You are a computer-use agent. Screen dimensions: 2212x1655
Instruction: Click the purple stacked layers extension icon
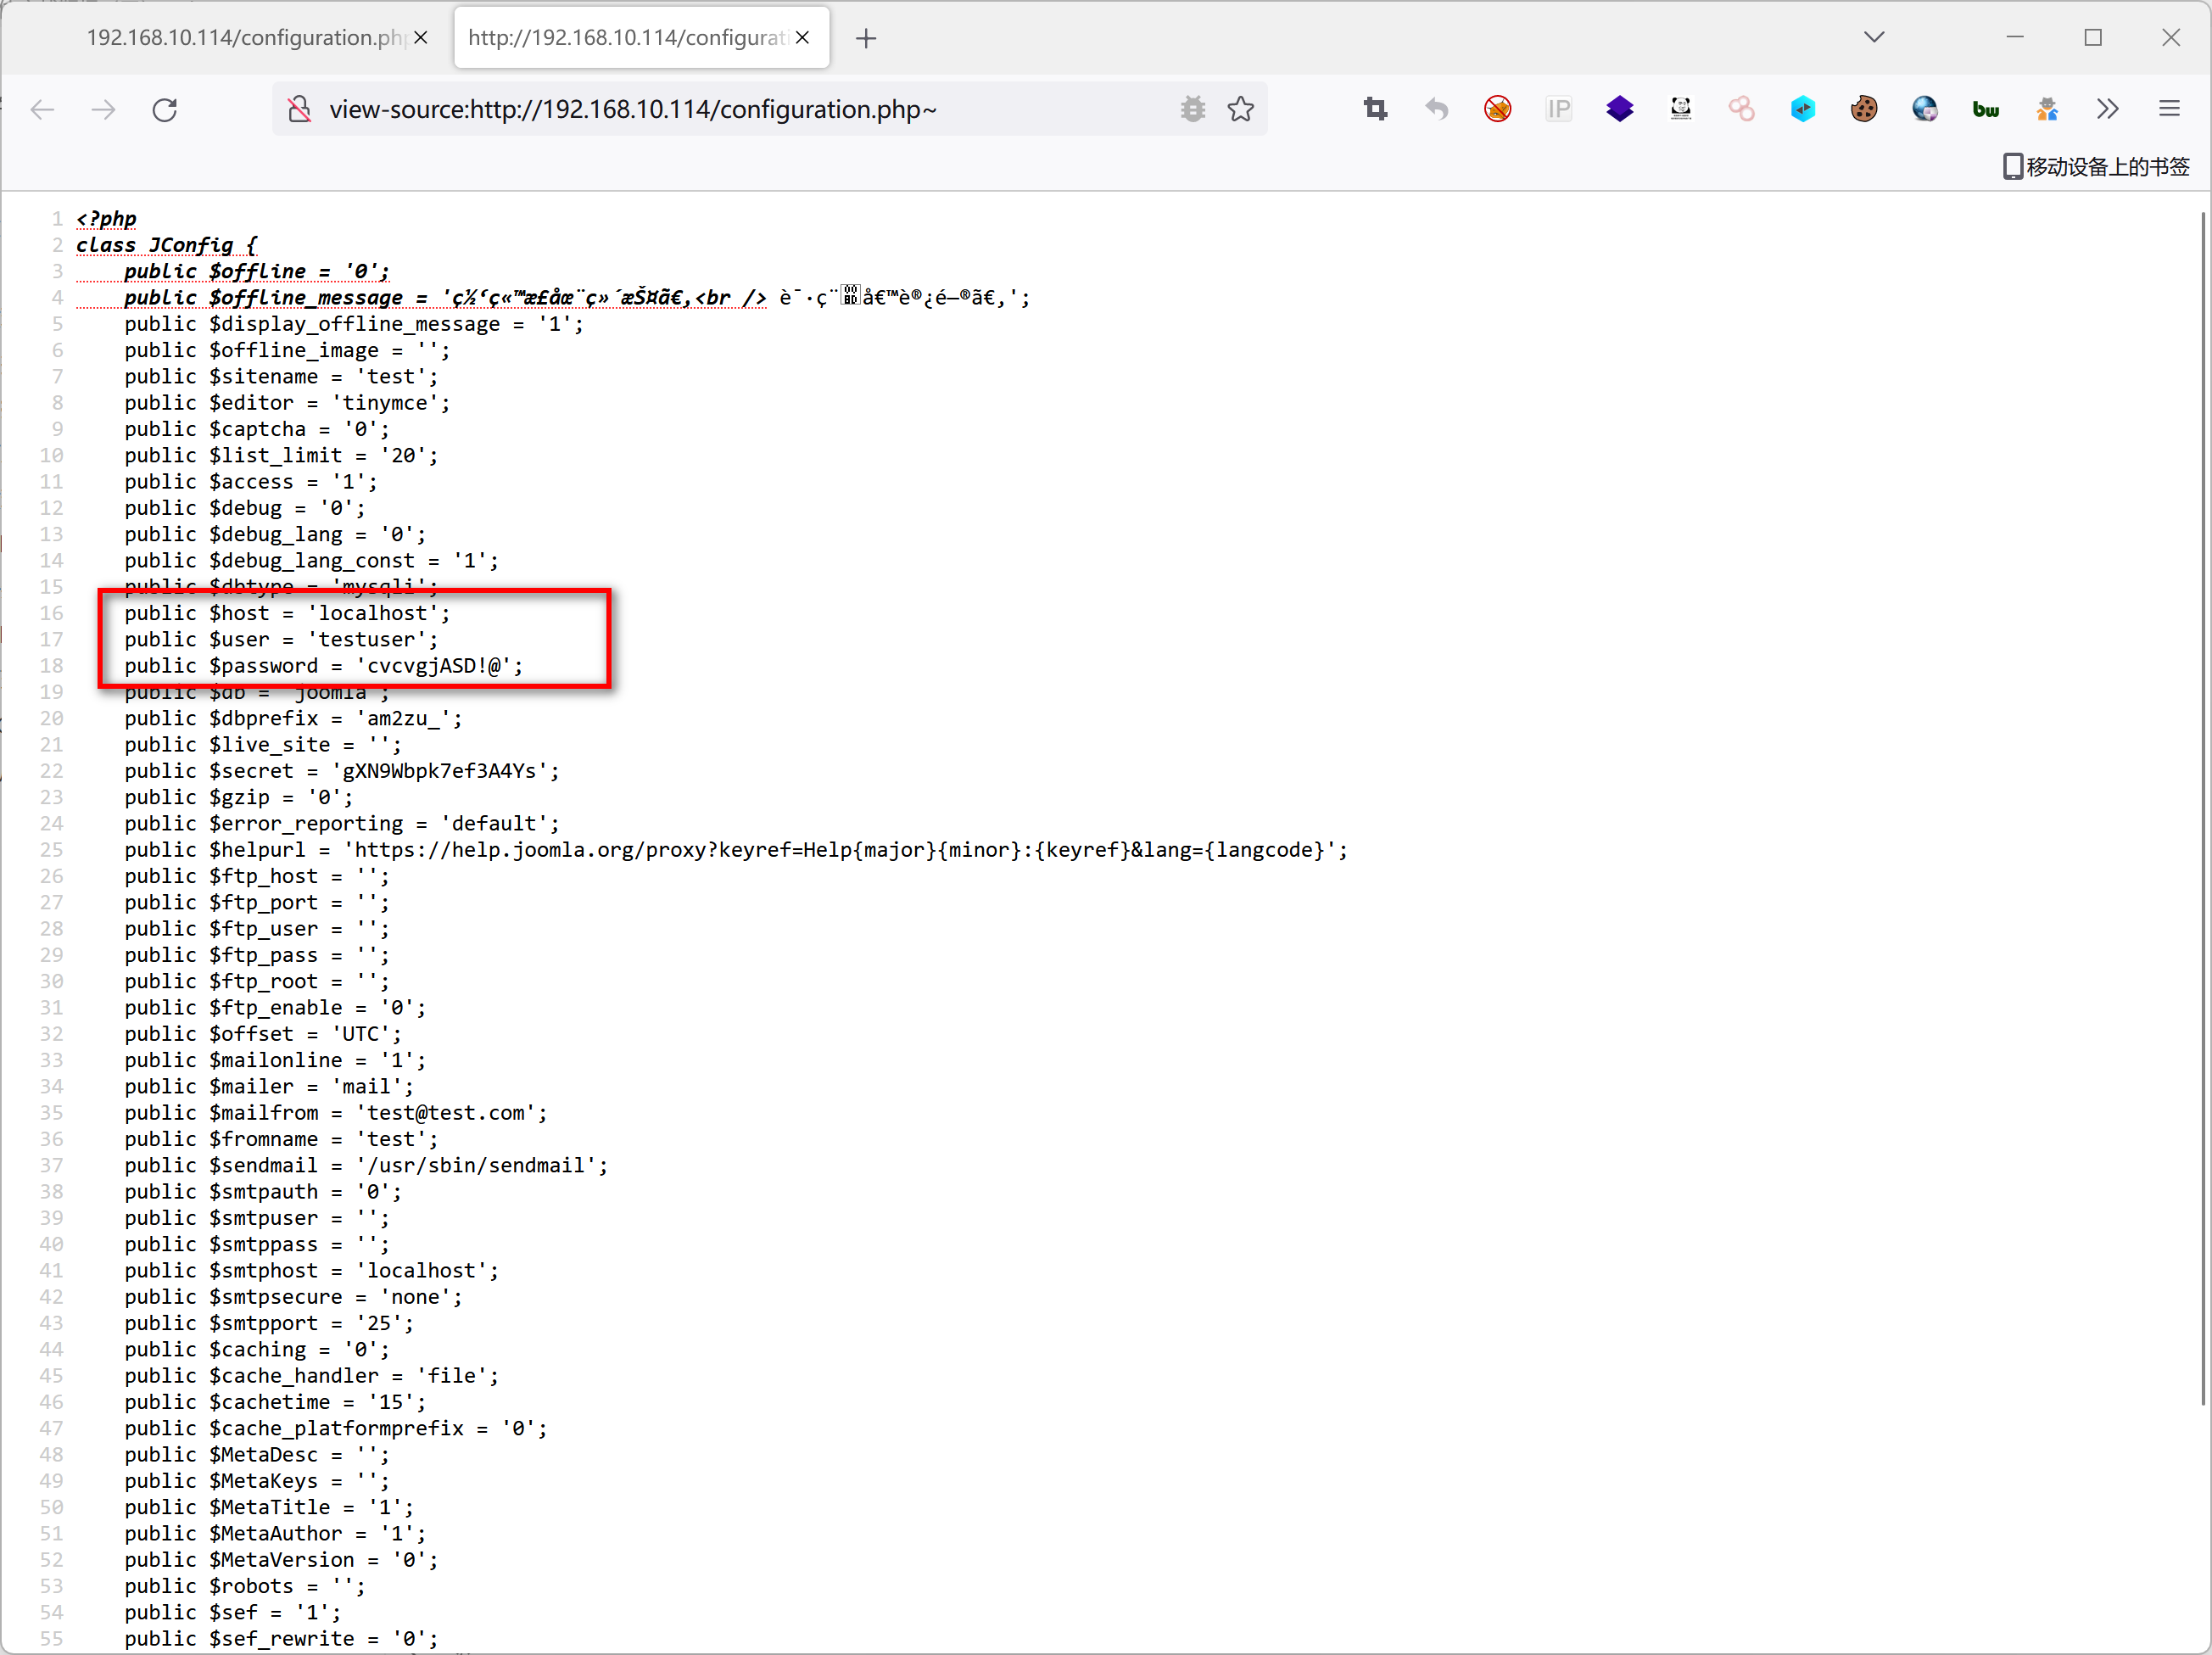(1620, 109)
